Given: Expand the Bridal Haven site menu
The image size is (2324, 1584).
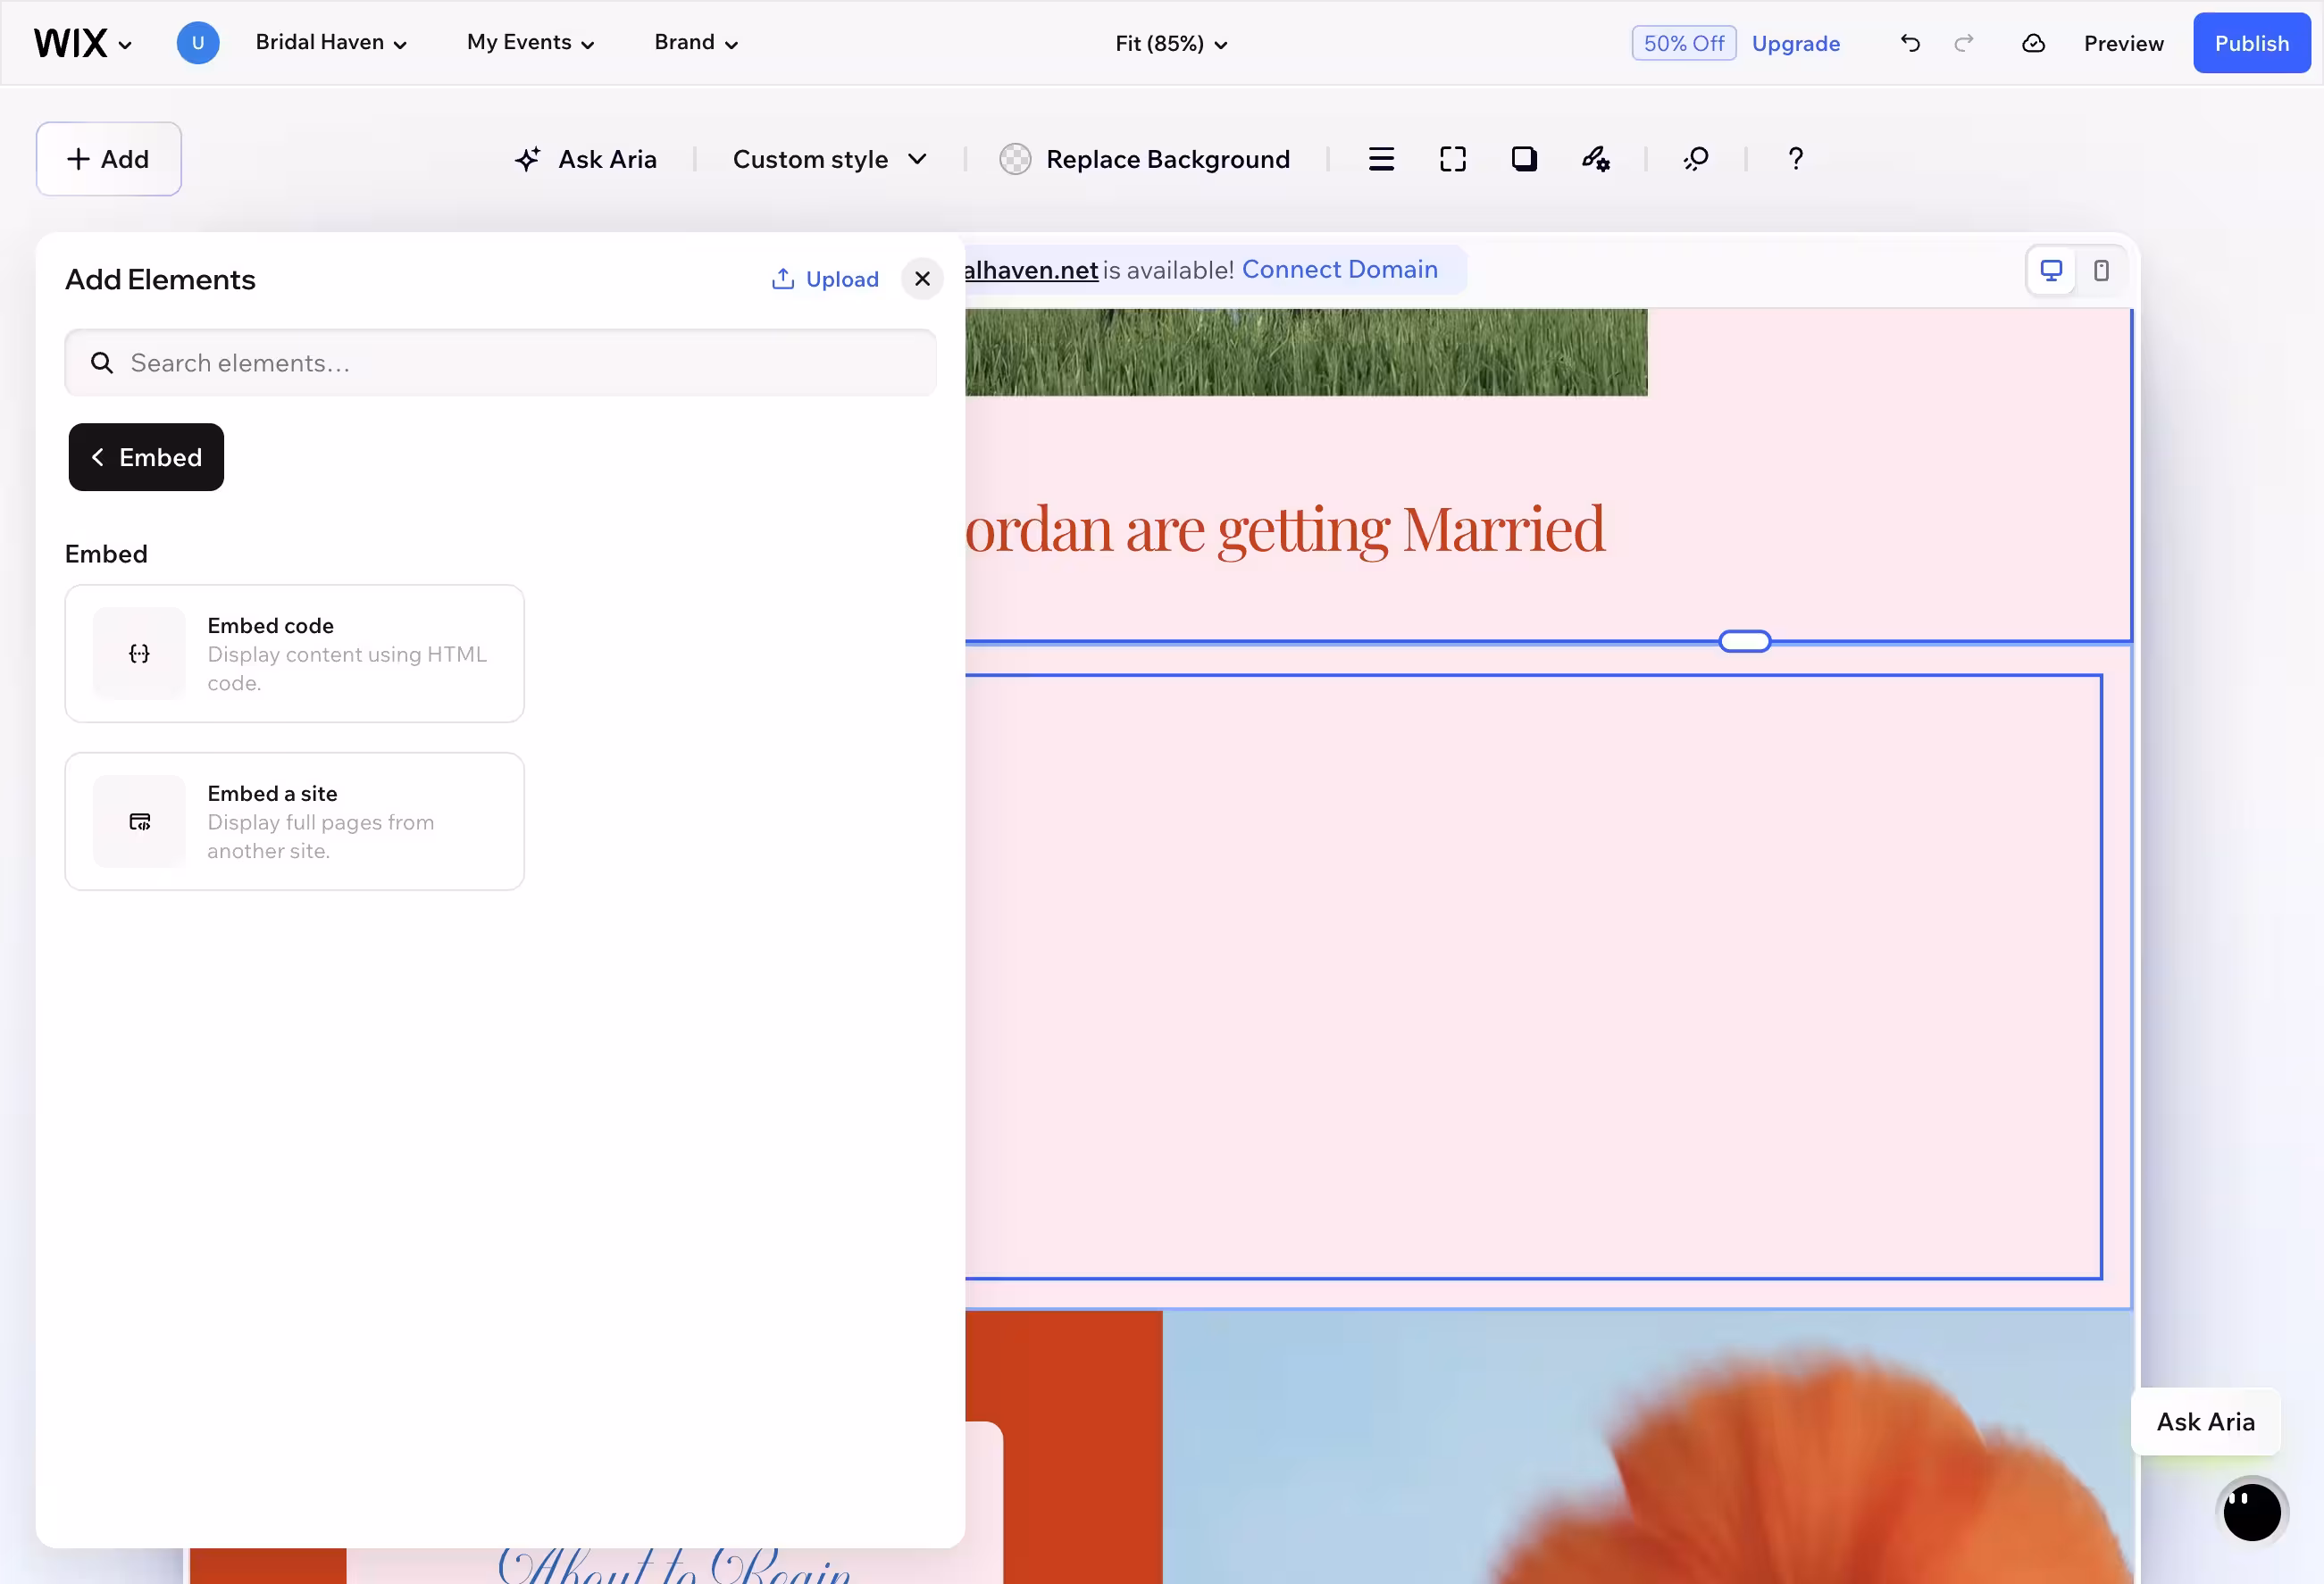Looking at the screenshot, I should coord(331,42).
